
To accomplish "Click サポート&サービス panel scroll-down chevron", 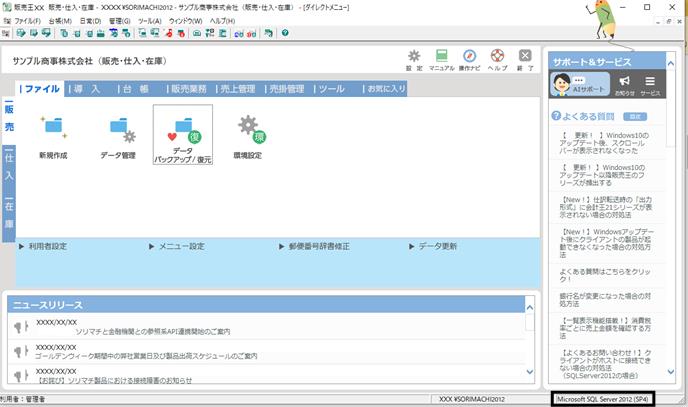I will (x=670, y=371).
